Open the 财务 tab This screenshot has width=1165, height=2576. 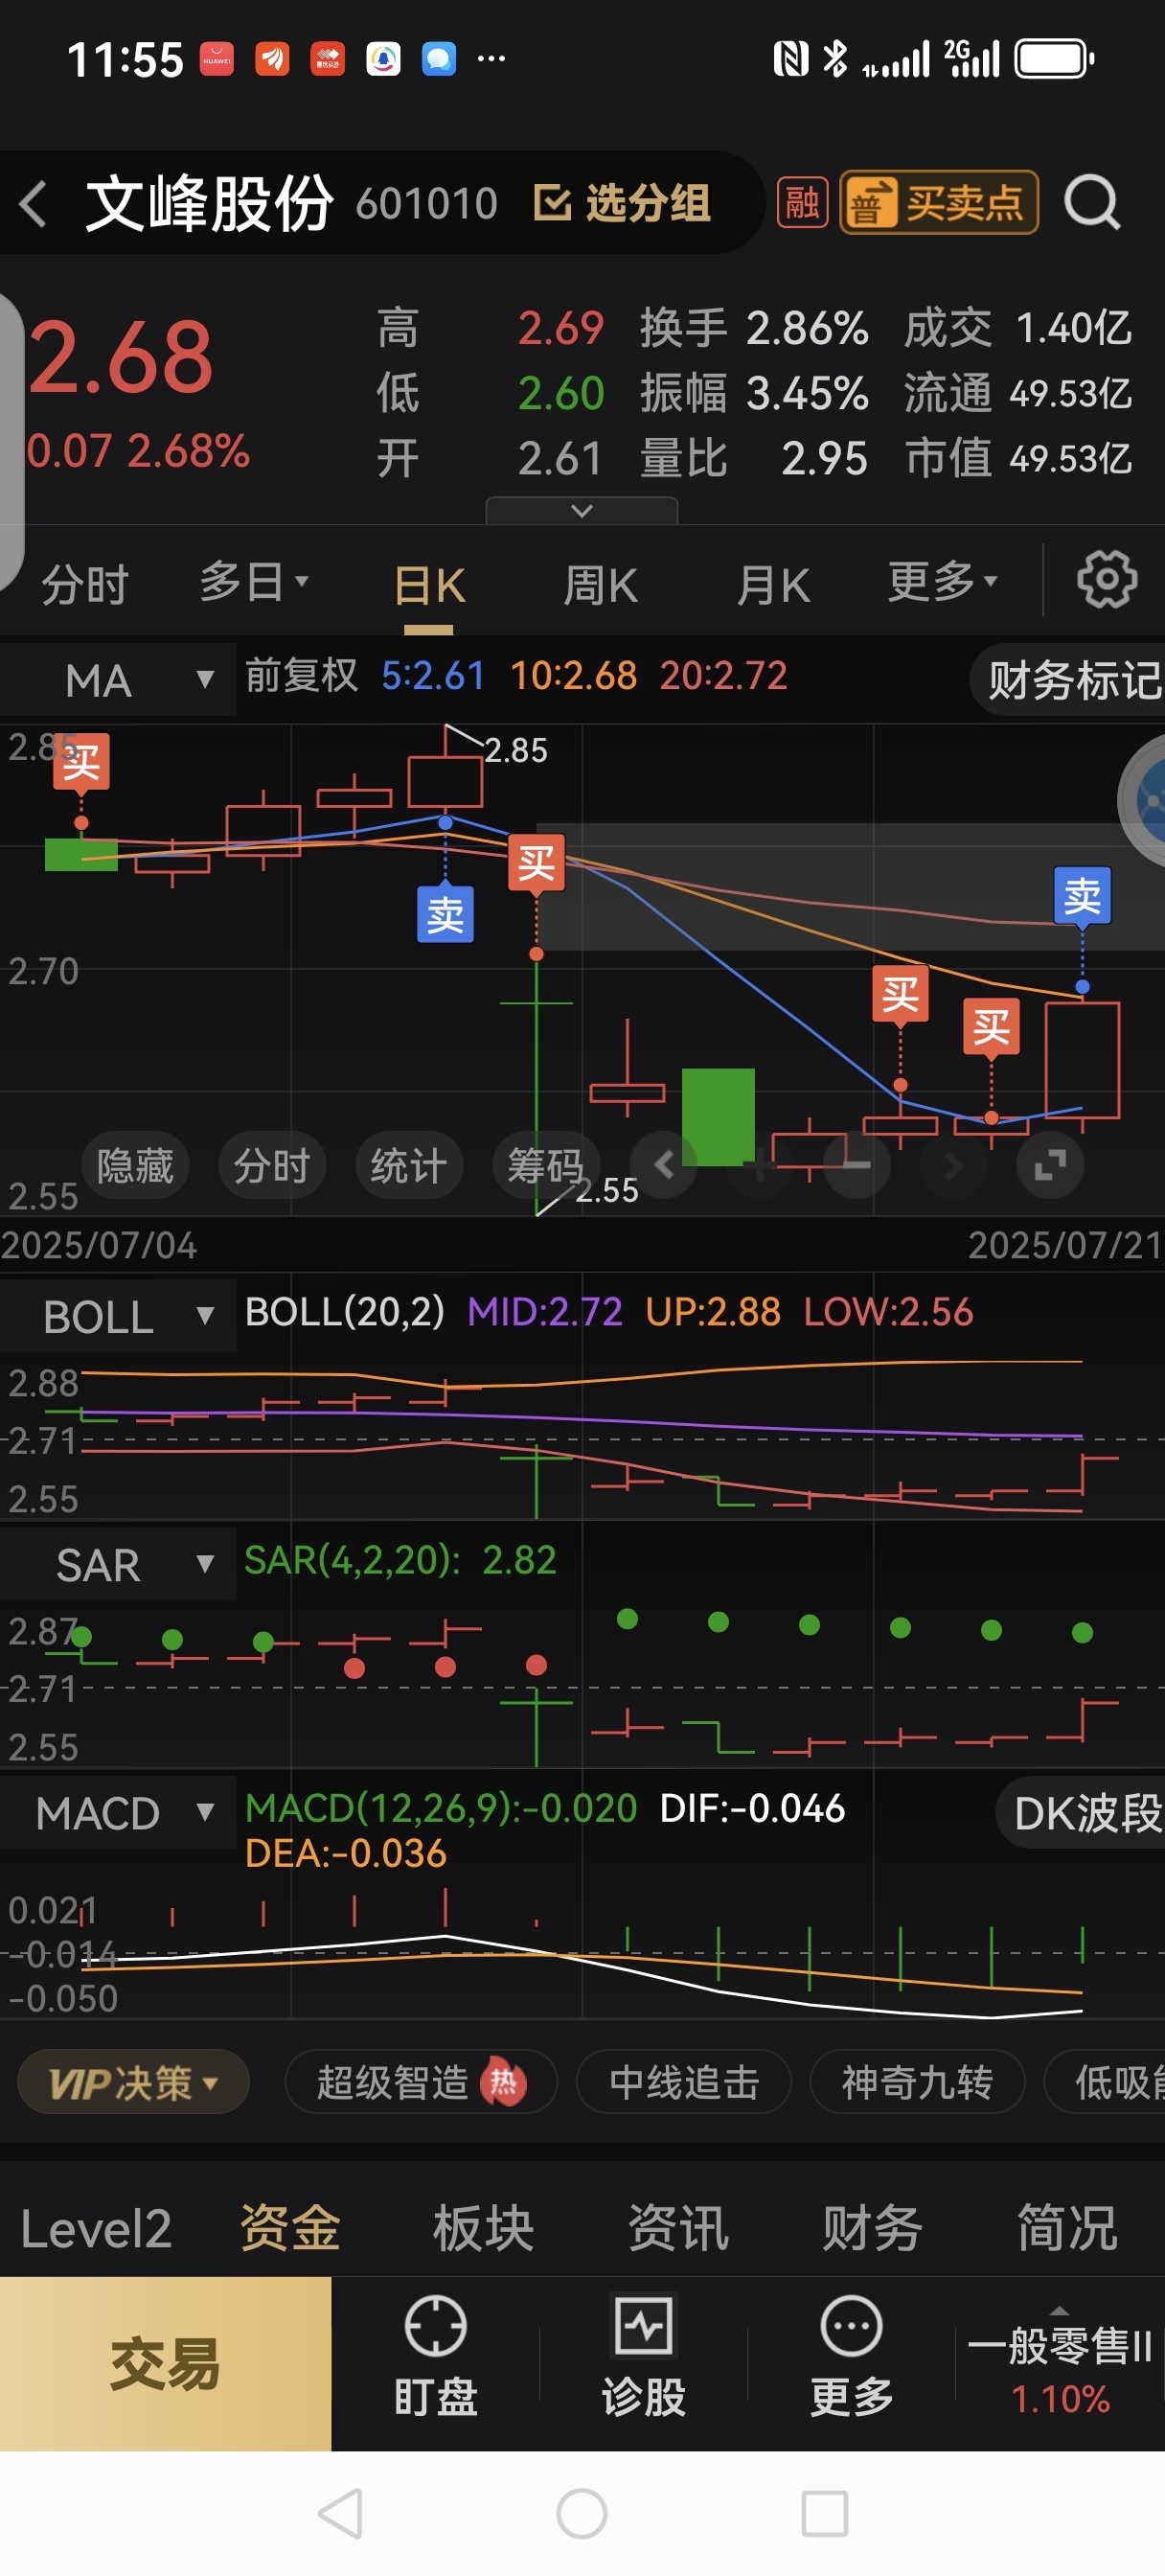point(873,2229)
